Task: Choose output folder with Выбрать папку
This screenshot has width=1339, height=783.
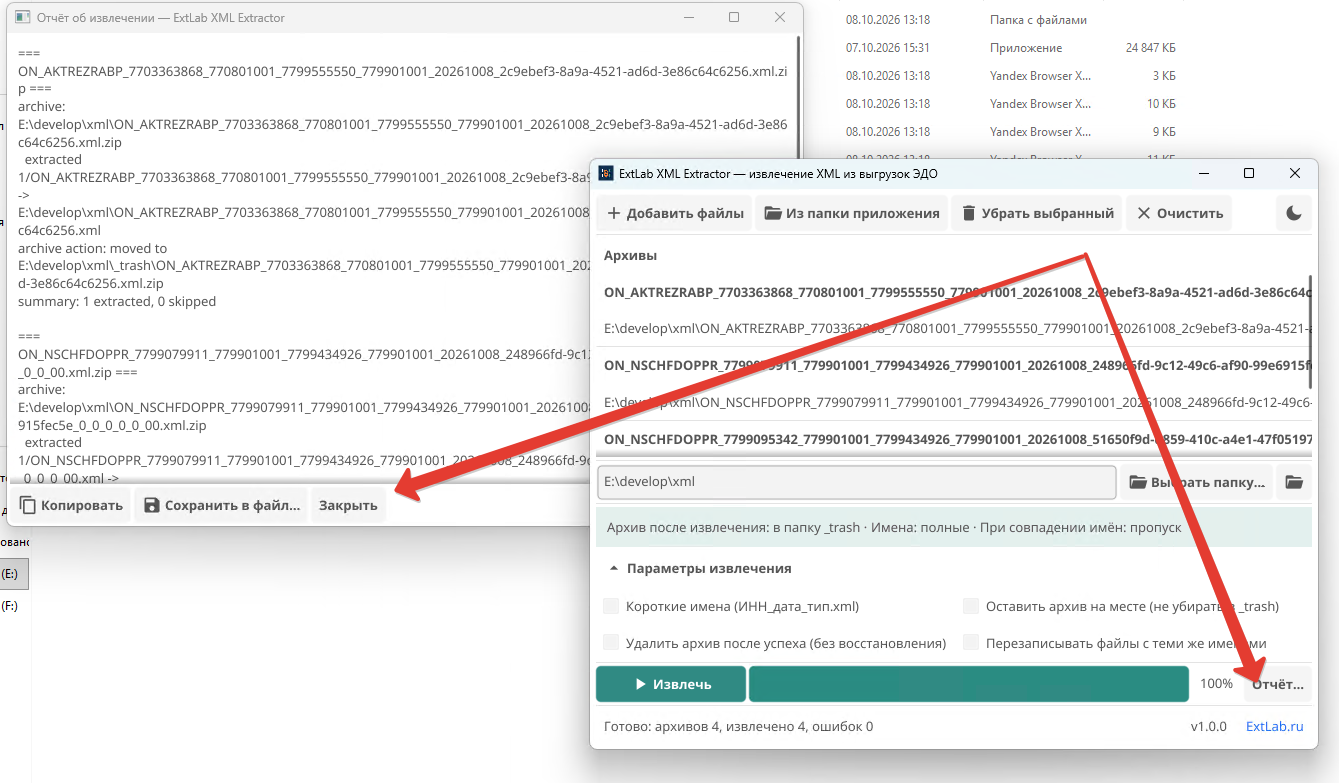Action: pos(1196,482)
